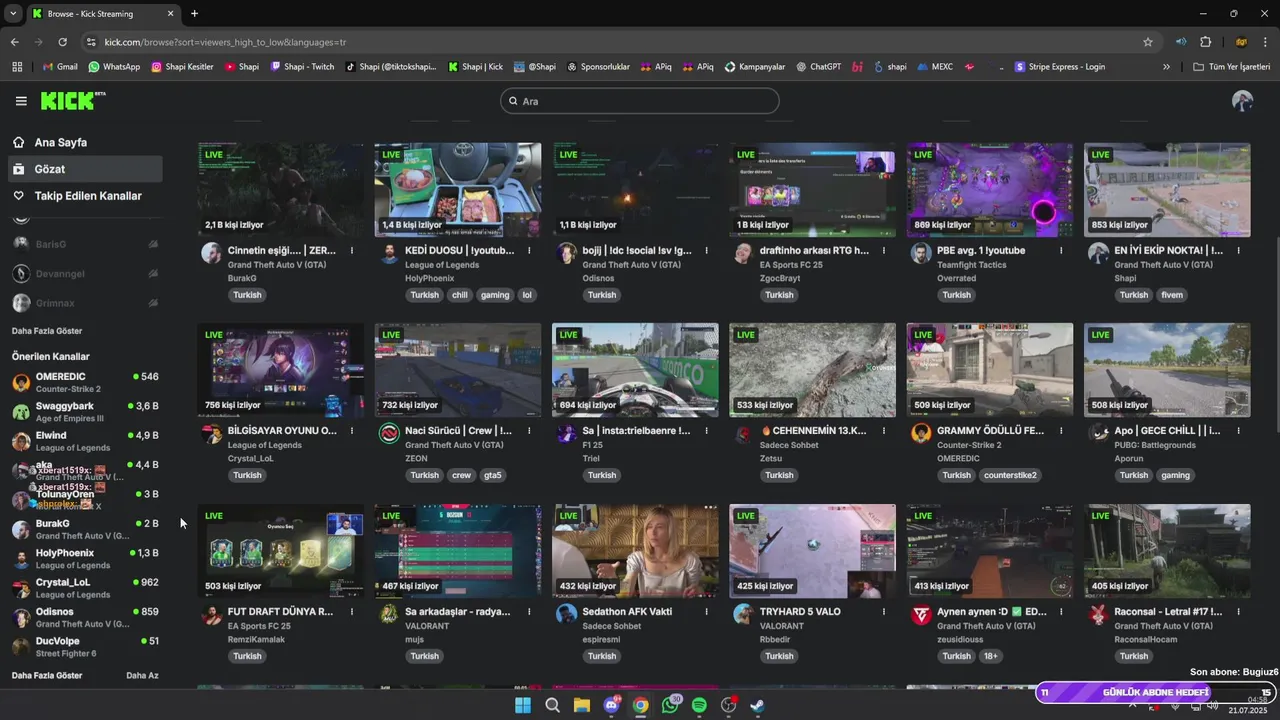
Task: Click OMEREDIC avatar under GRAMMY ÖDÜLLÜ stream
Action: click(921, 434)
